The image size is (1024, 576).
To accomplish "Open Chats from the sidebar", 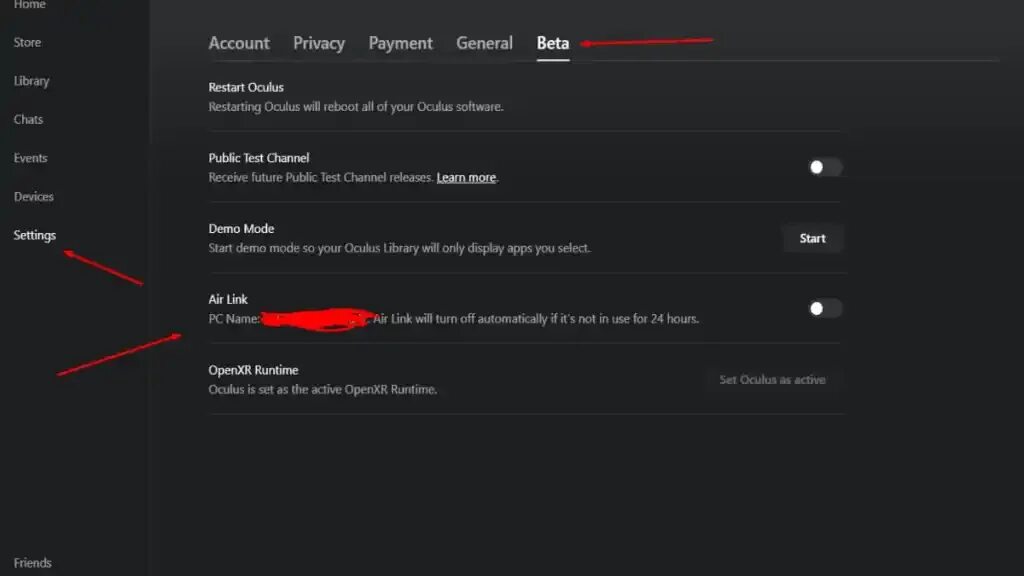I will pos(28,119).
